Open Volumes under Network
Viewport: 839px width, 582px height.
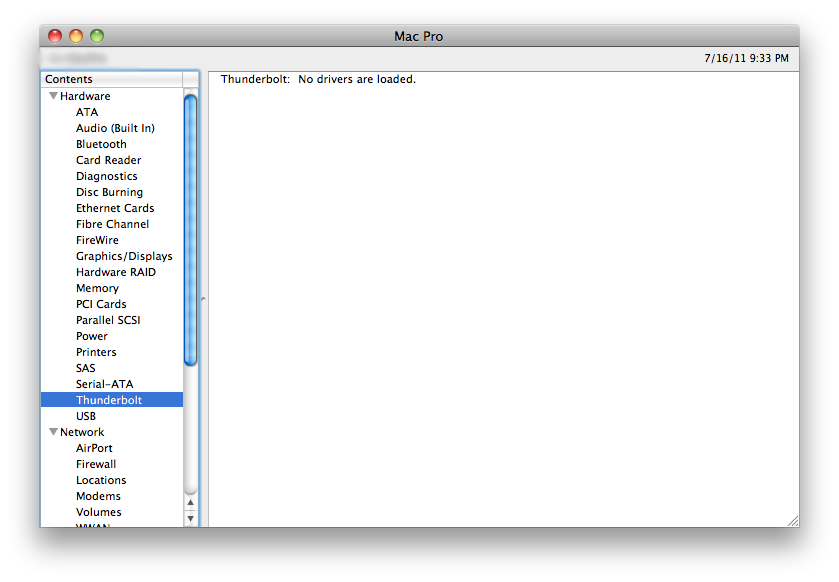tap(98, 512)
